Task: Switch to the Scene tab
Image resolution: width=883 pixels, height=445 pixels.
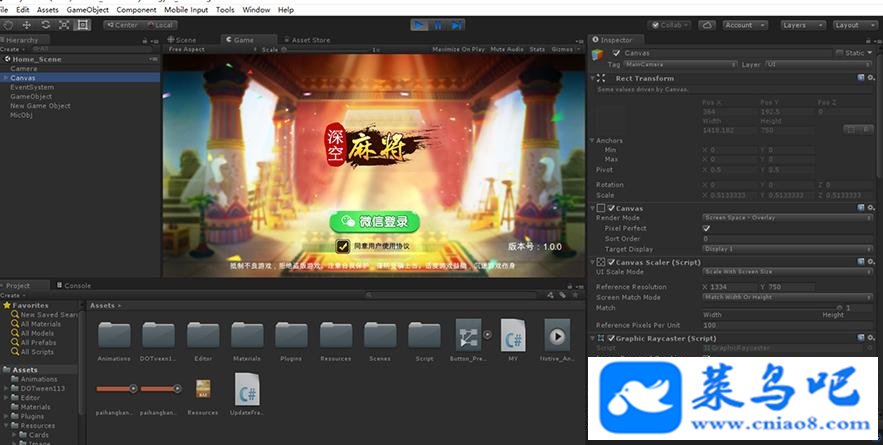Action: [x=182, y=40]
